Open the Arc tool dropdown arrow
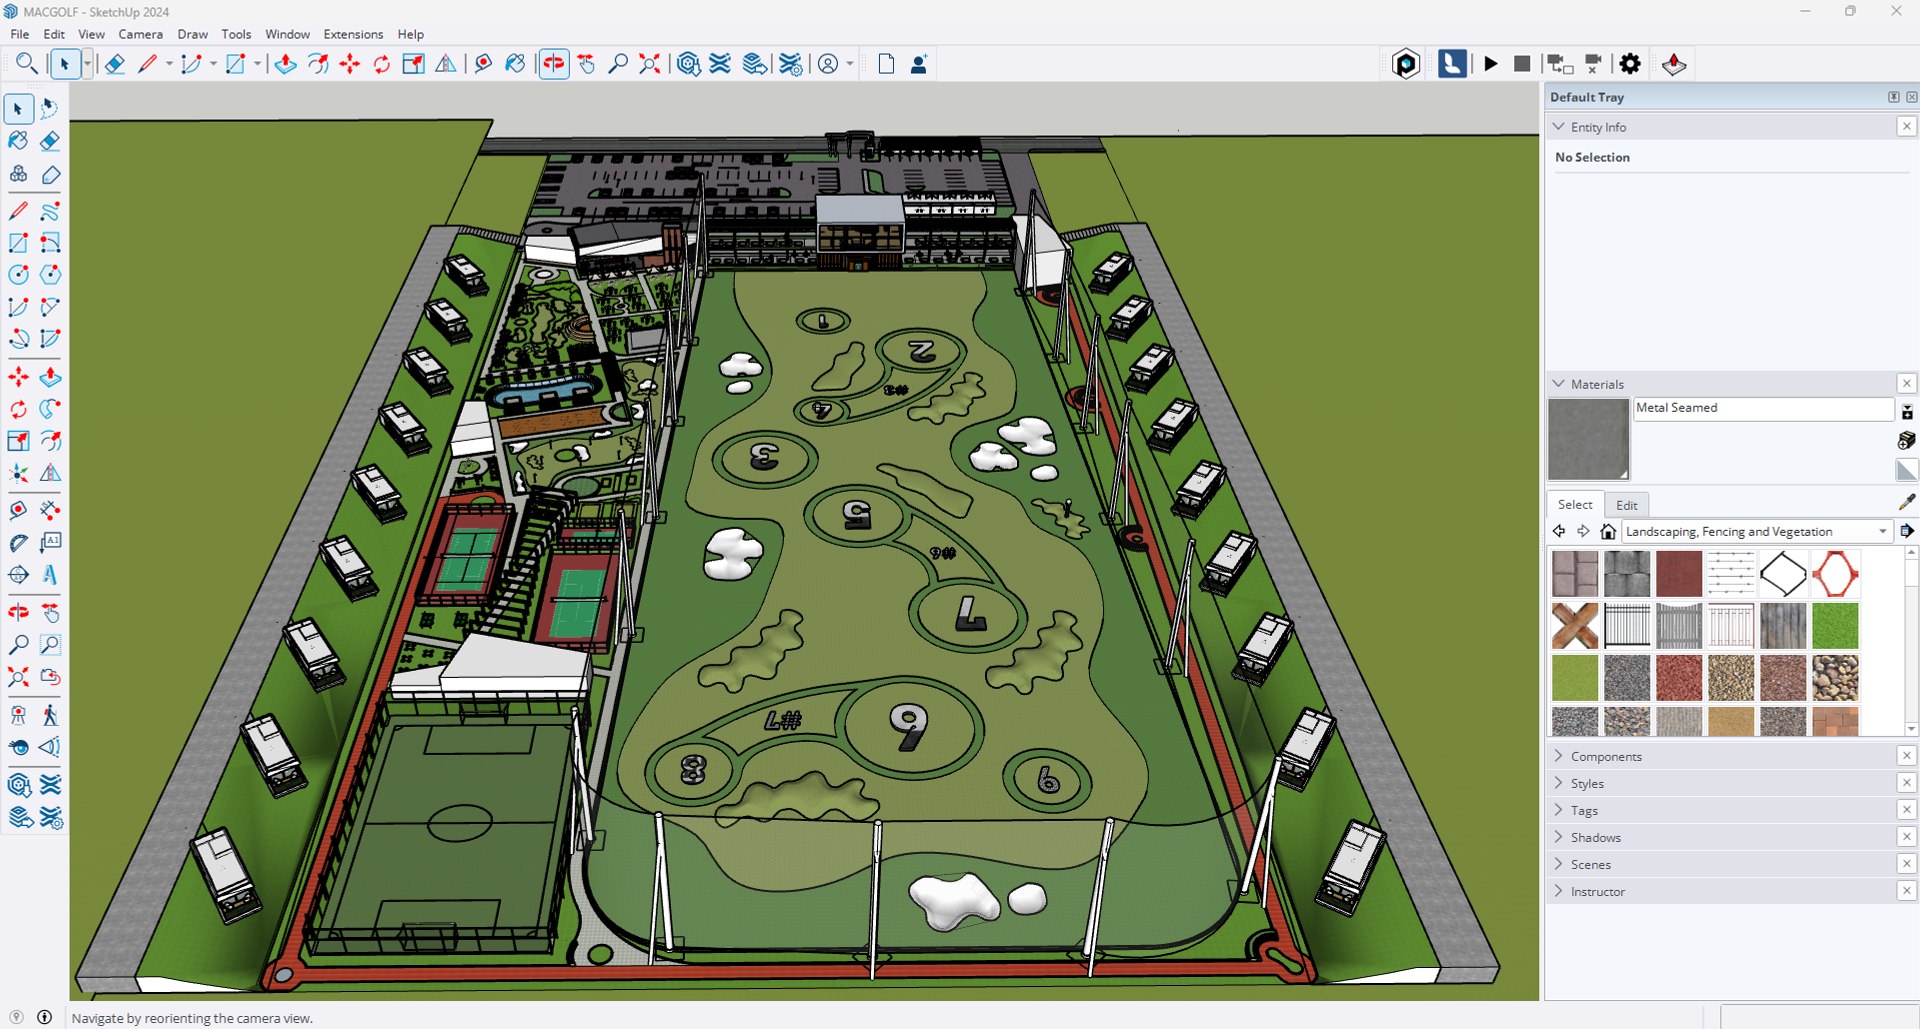Screen dimensions: 1920x1029 (213, 64)
